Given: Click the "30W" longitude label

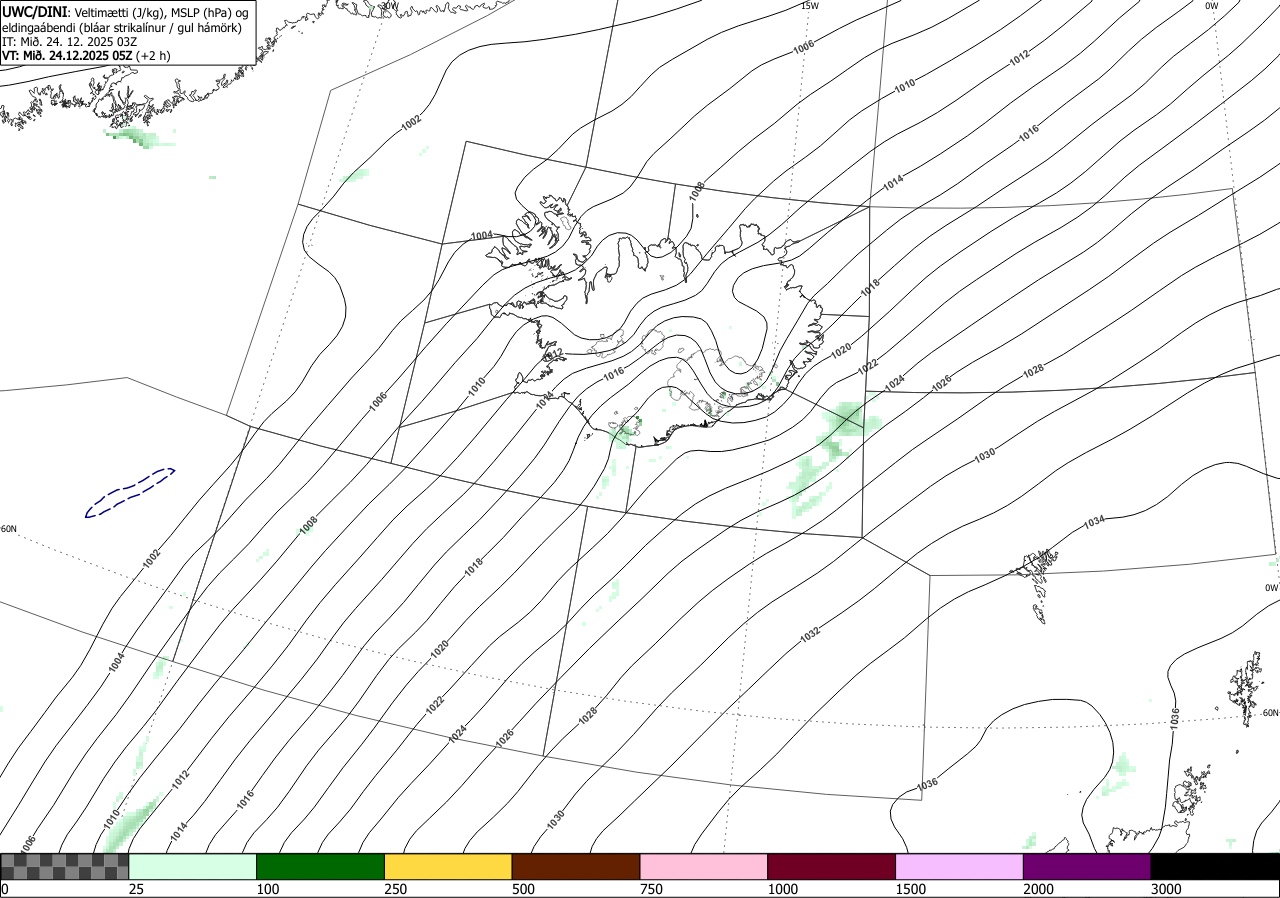Looking at the screenshot, I should (389, 5).
